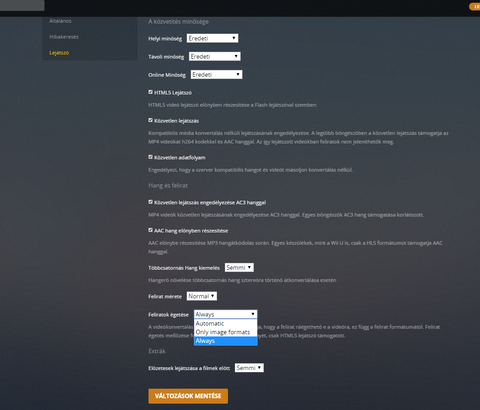Open the Általános settings section
The height and width of the screenshot is (410, 480).
click(60, 21)
